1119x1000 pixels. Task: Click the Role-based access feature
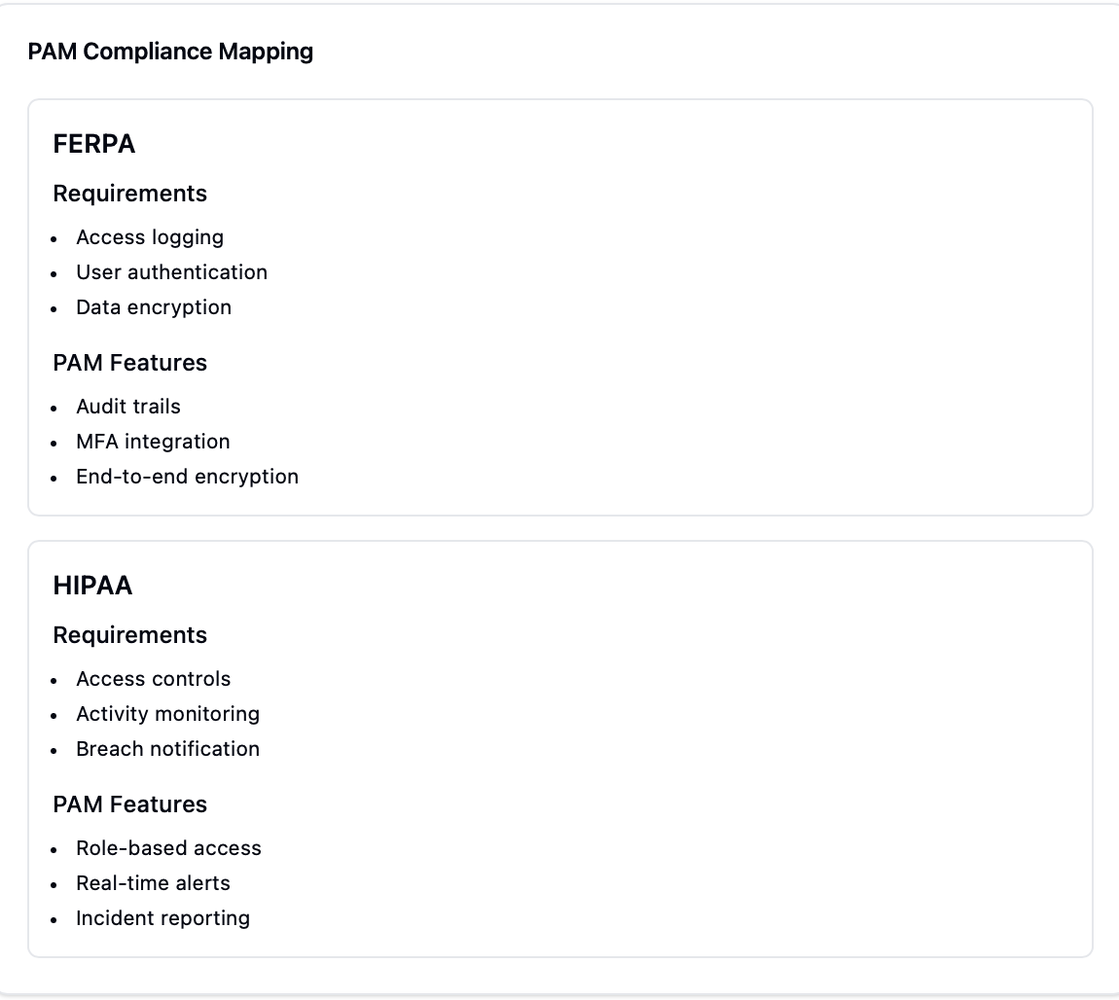169,848
